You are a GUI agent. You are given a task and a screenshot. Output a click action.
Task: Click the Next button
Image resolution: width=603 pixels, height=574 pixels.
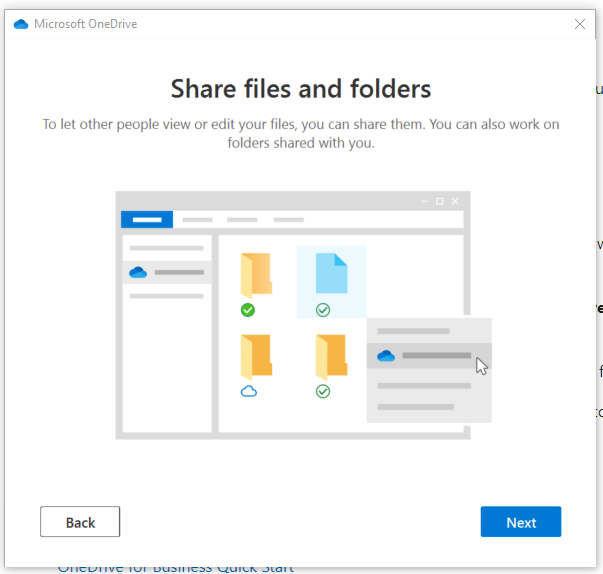click(x=521, y=522)
